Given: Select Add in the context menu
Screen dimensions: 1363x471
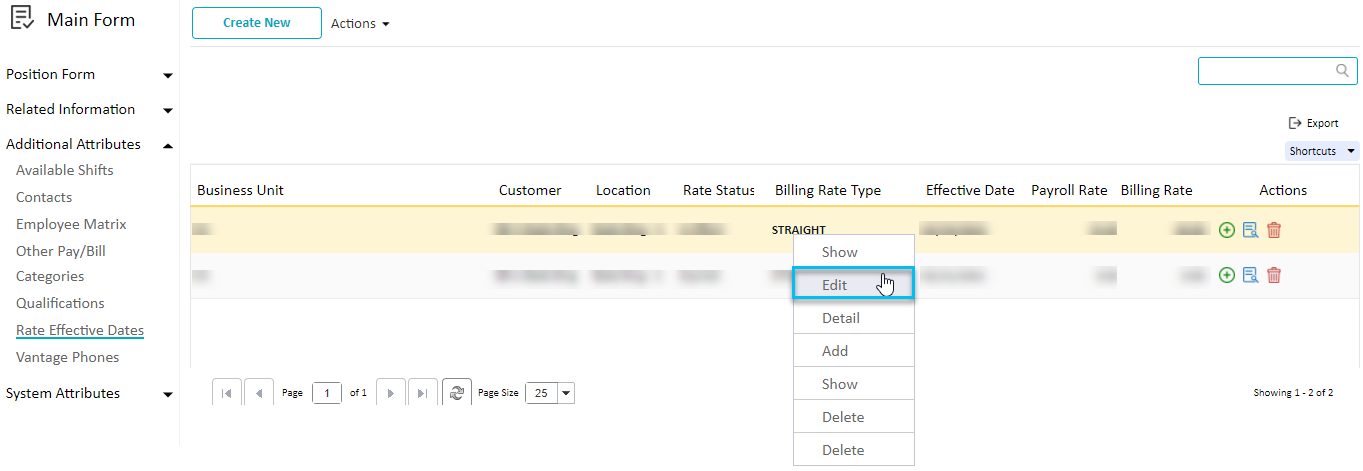Looking at the screenshot, I should coord(854,350).
